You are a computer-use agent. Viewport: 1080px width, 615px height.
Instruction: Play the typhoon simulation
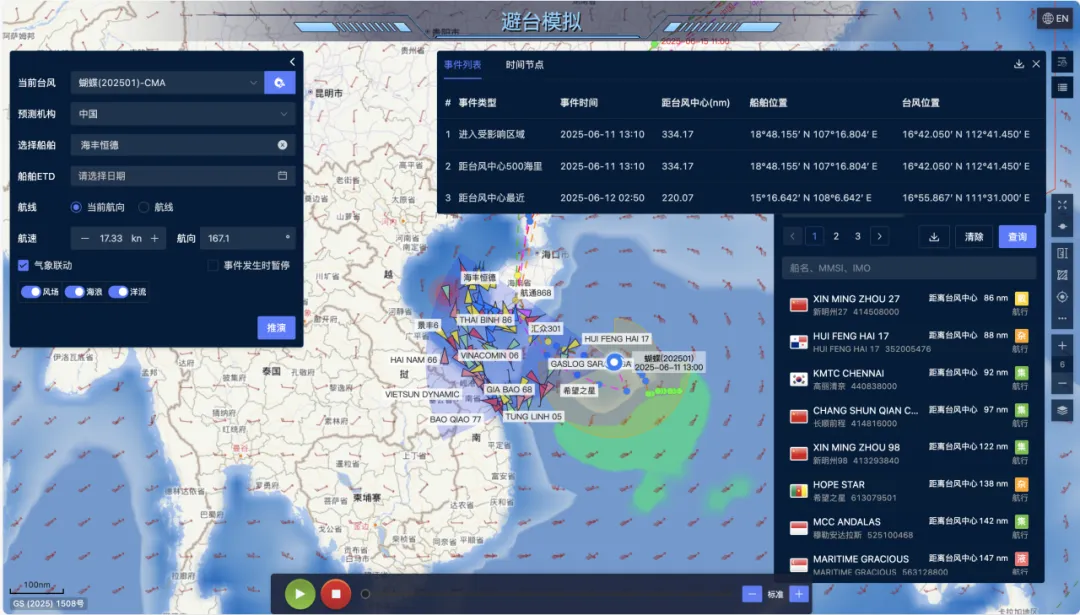[300, 594]
